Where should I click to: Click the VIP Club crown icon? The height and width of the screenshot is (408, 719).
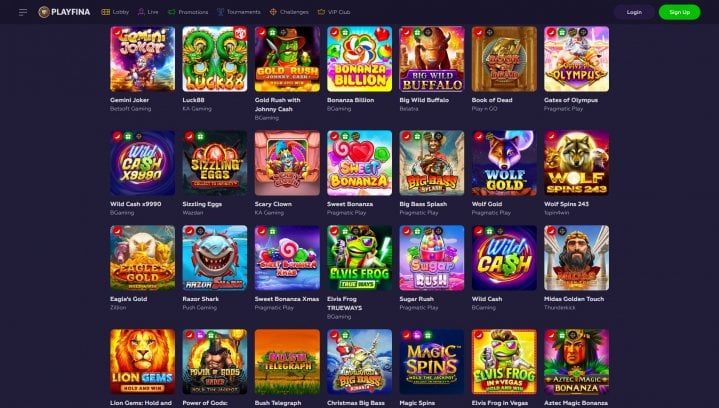coord(321,12)
